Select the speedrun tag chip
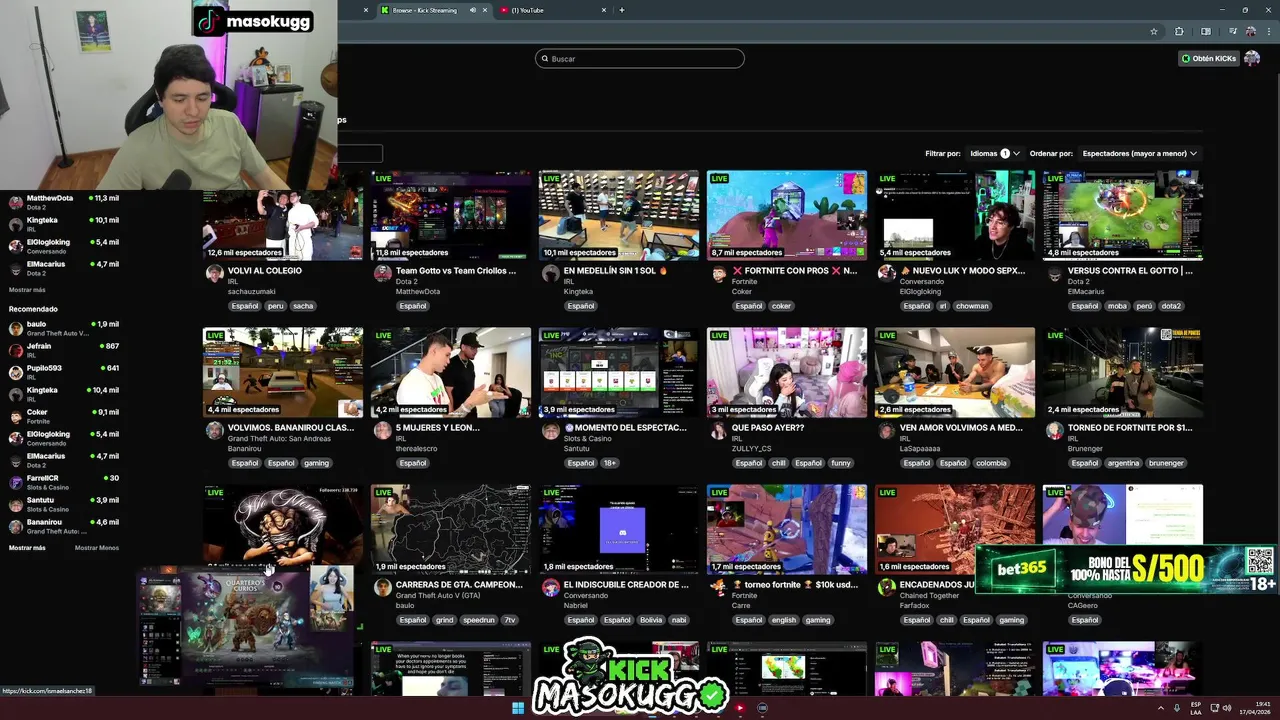 pos(479,620)
